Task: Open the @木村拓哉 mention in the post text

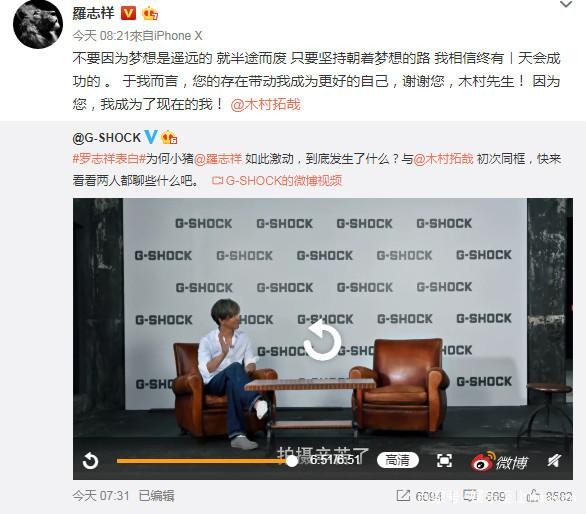Action: 265,104
